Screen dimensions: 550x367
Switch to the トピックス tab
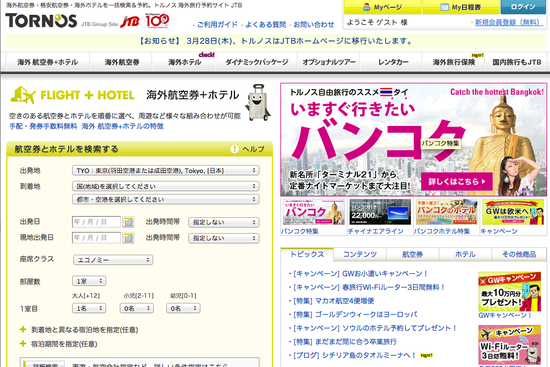(307, 254)
